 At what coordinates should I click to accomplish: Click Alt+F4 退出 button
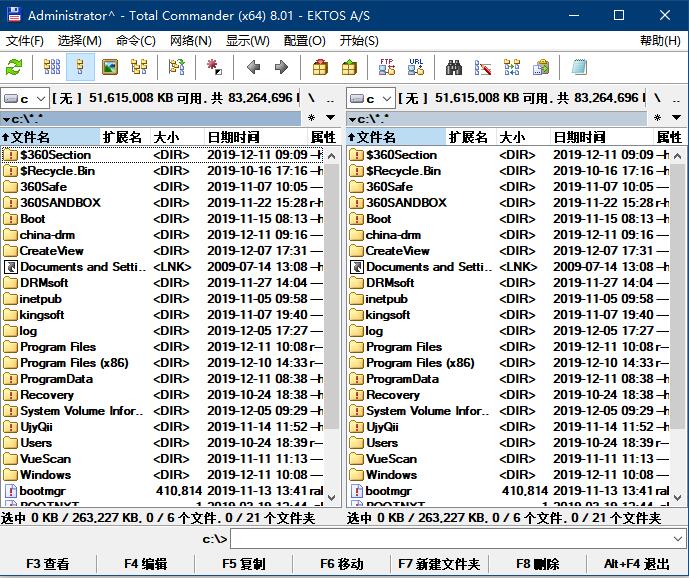pyautogui.click(x=637, y=564)
